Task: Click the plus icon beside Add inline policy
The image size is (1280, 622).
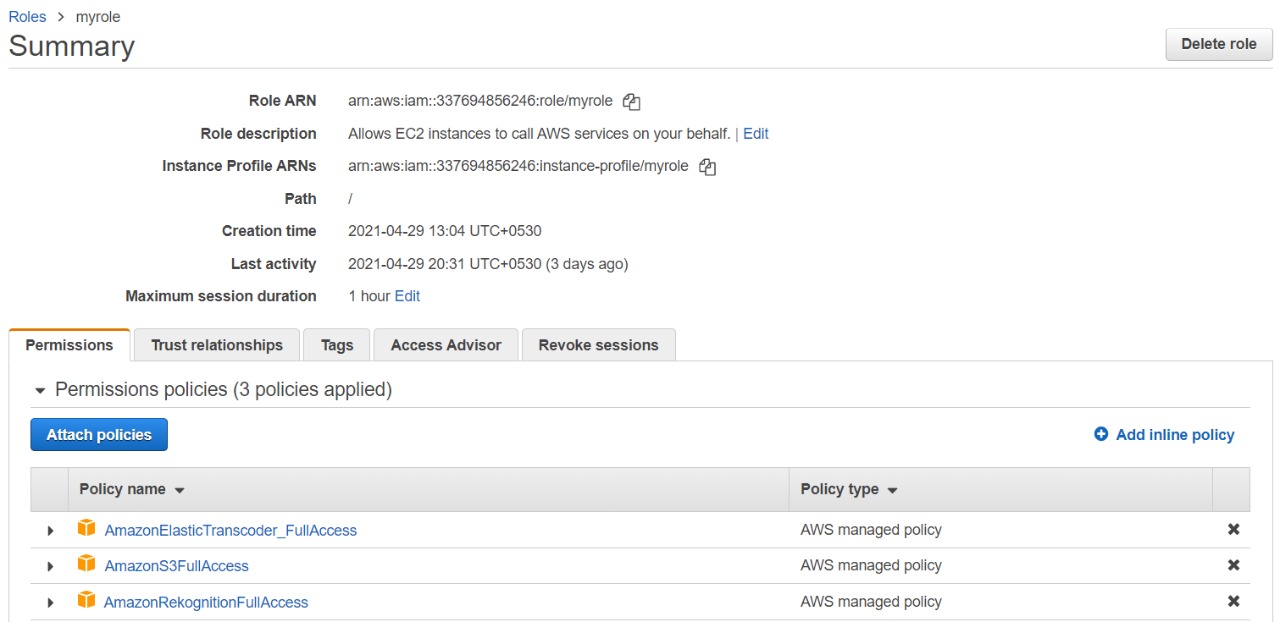Action: point(1101,434)
